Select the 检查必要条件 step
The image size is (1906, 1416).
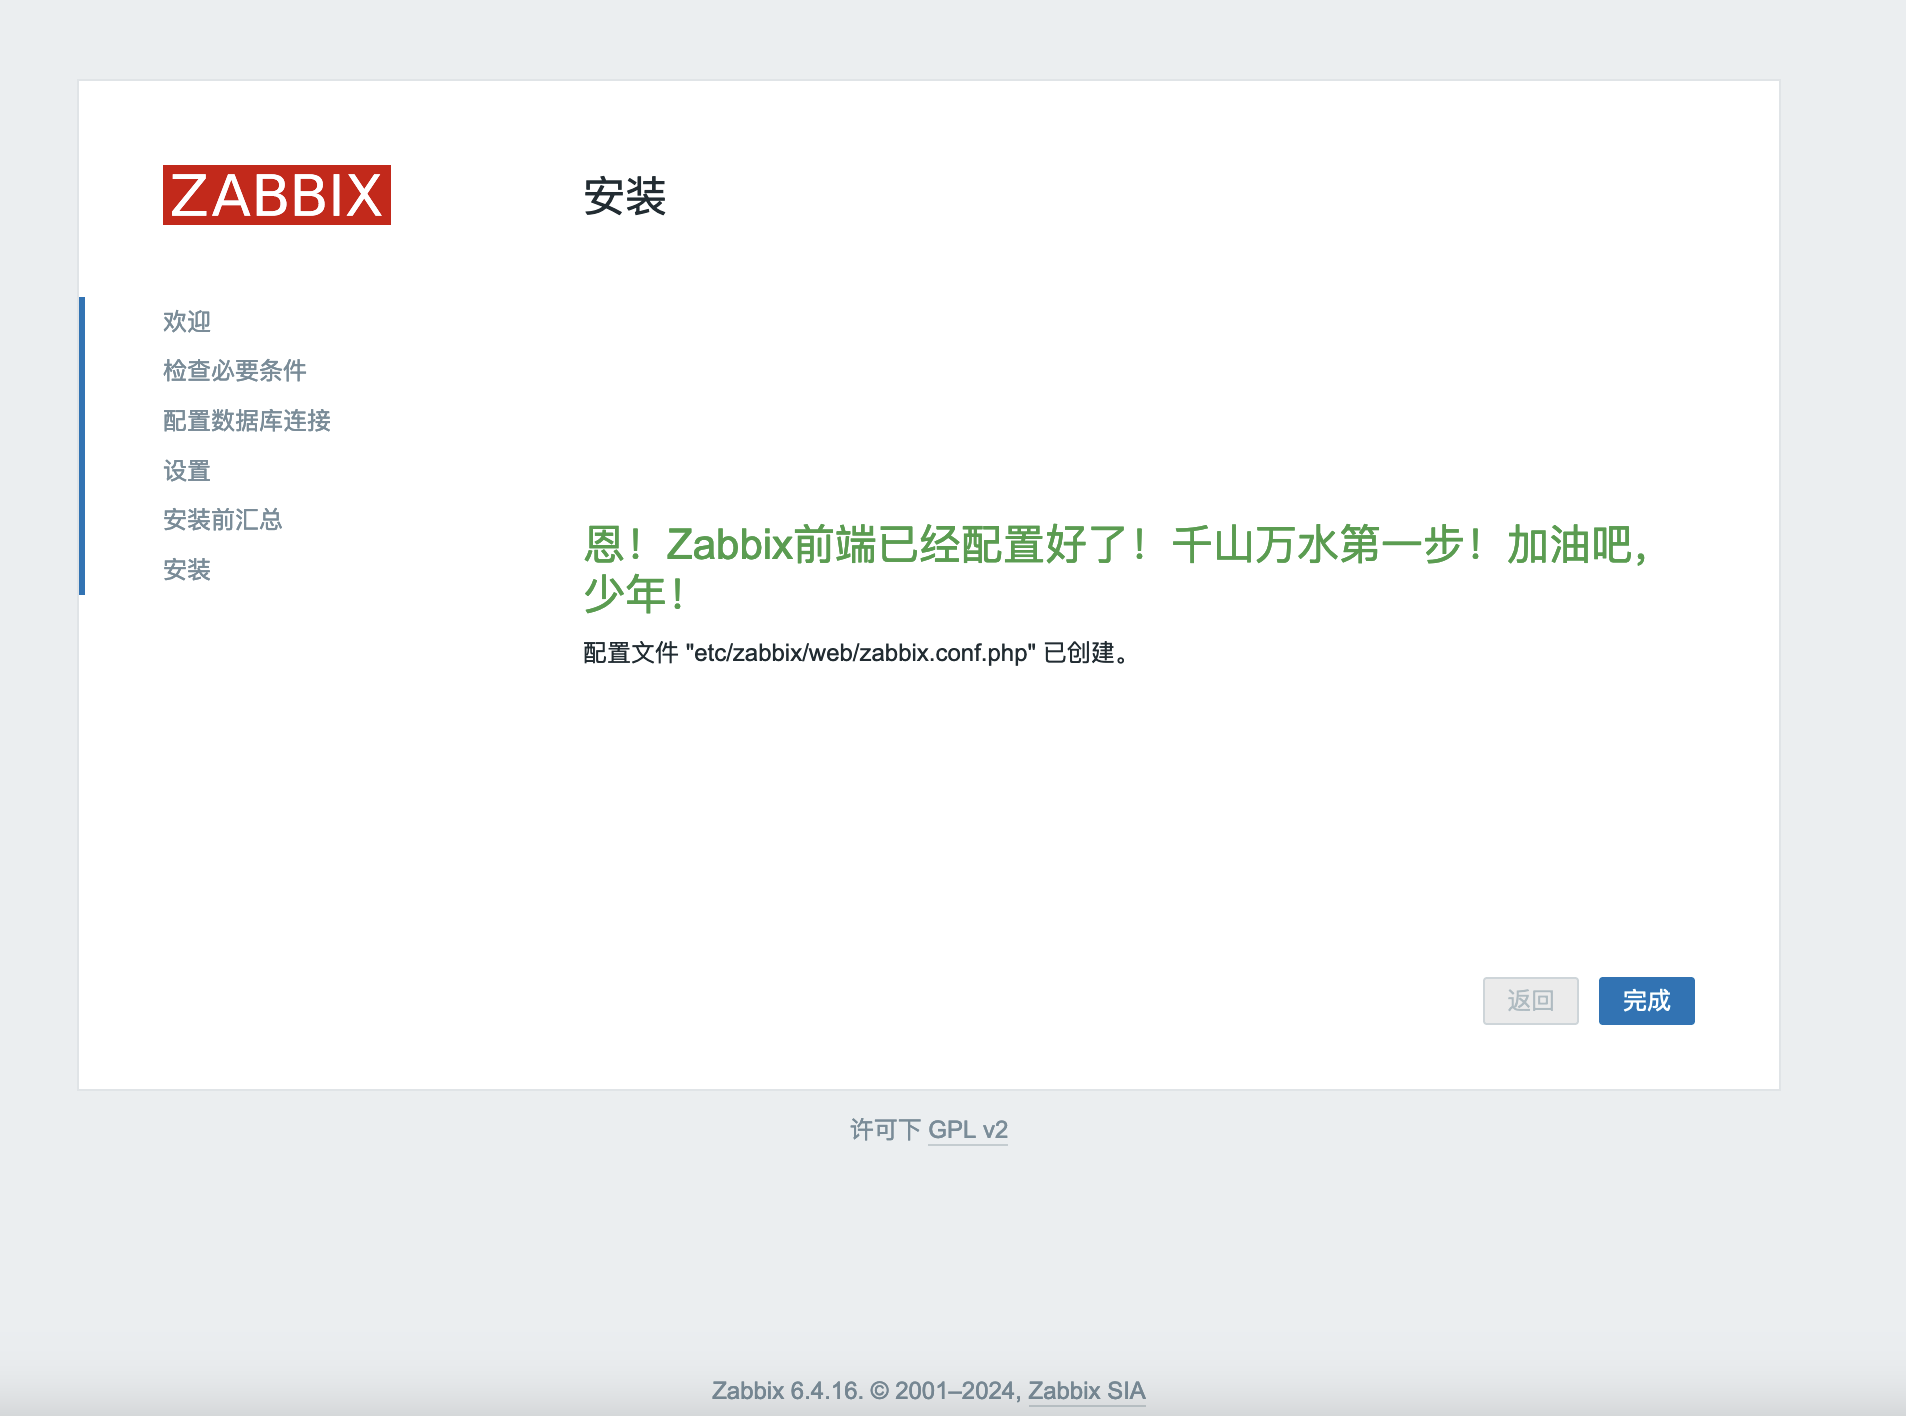click(235, 371)
